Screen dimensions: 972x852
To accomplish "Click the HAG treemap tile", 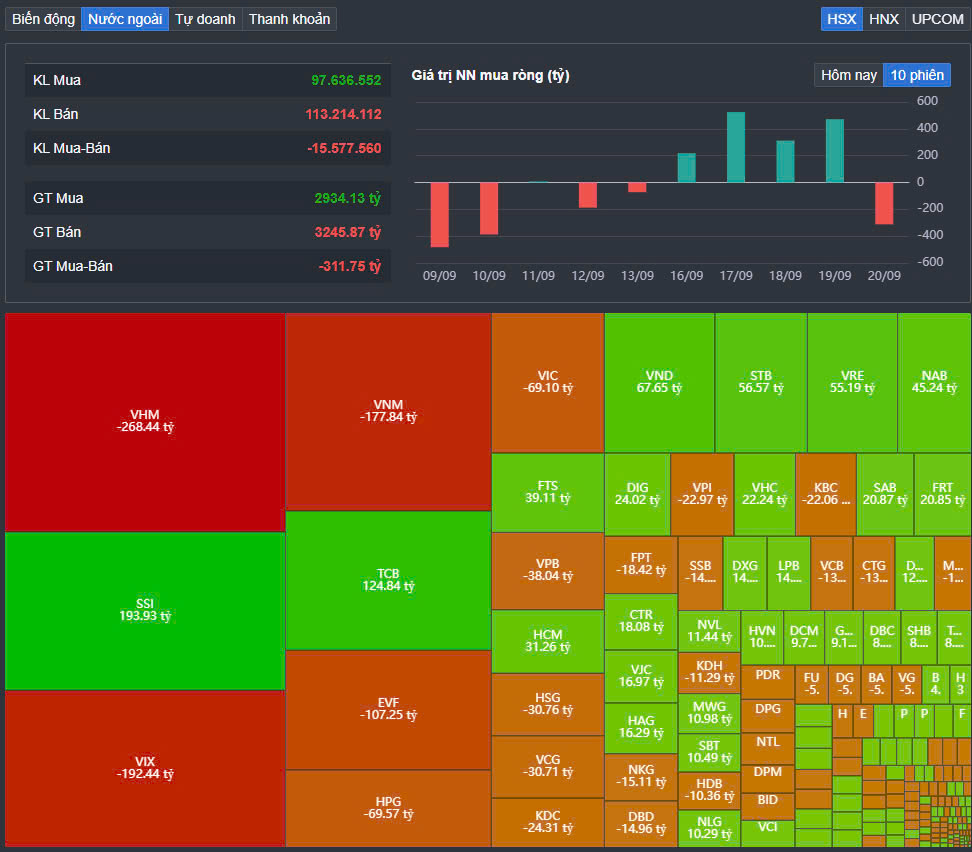I will coord(641,727).
